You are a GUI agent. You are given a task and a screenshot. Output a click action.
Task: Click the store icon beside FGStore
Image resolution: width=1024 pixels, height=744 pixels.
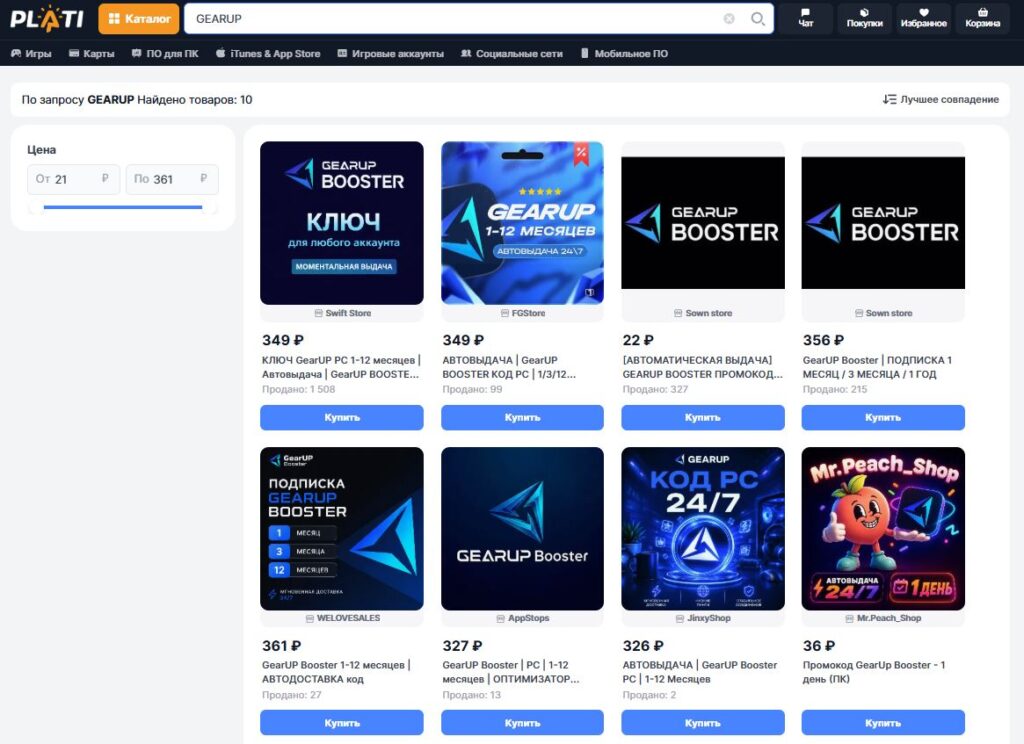pyautogui.click(x=505, y=314)
